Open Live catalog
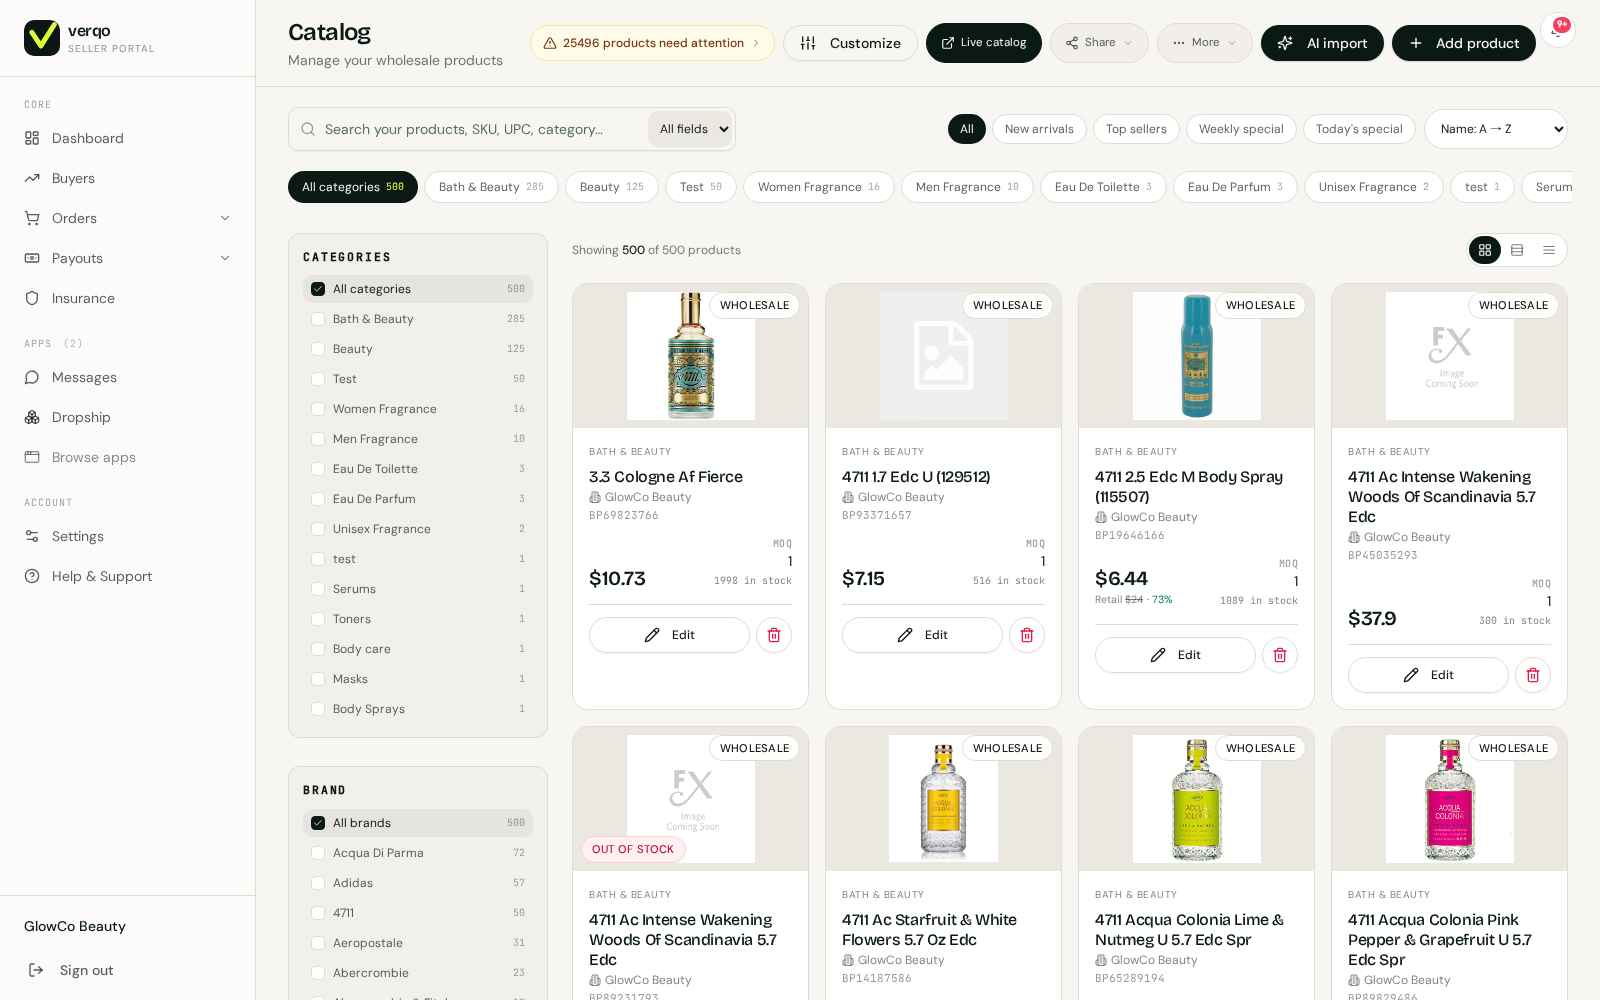Screen dimensions: 1600x1000 [983, 43]
